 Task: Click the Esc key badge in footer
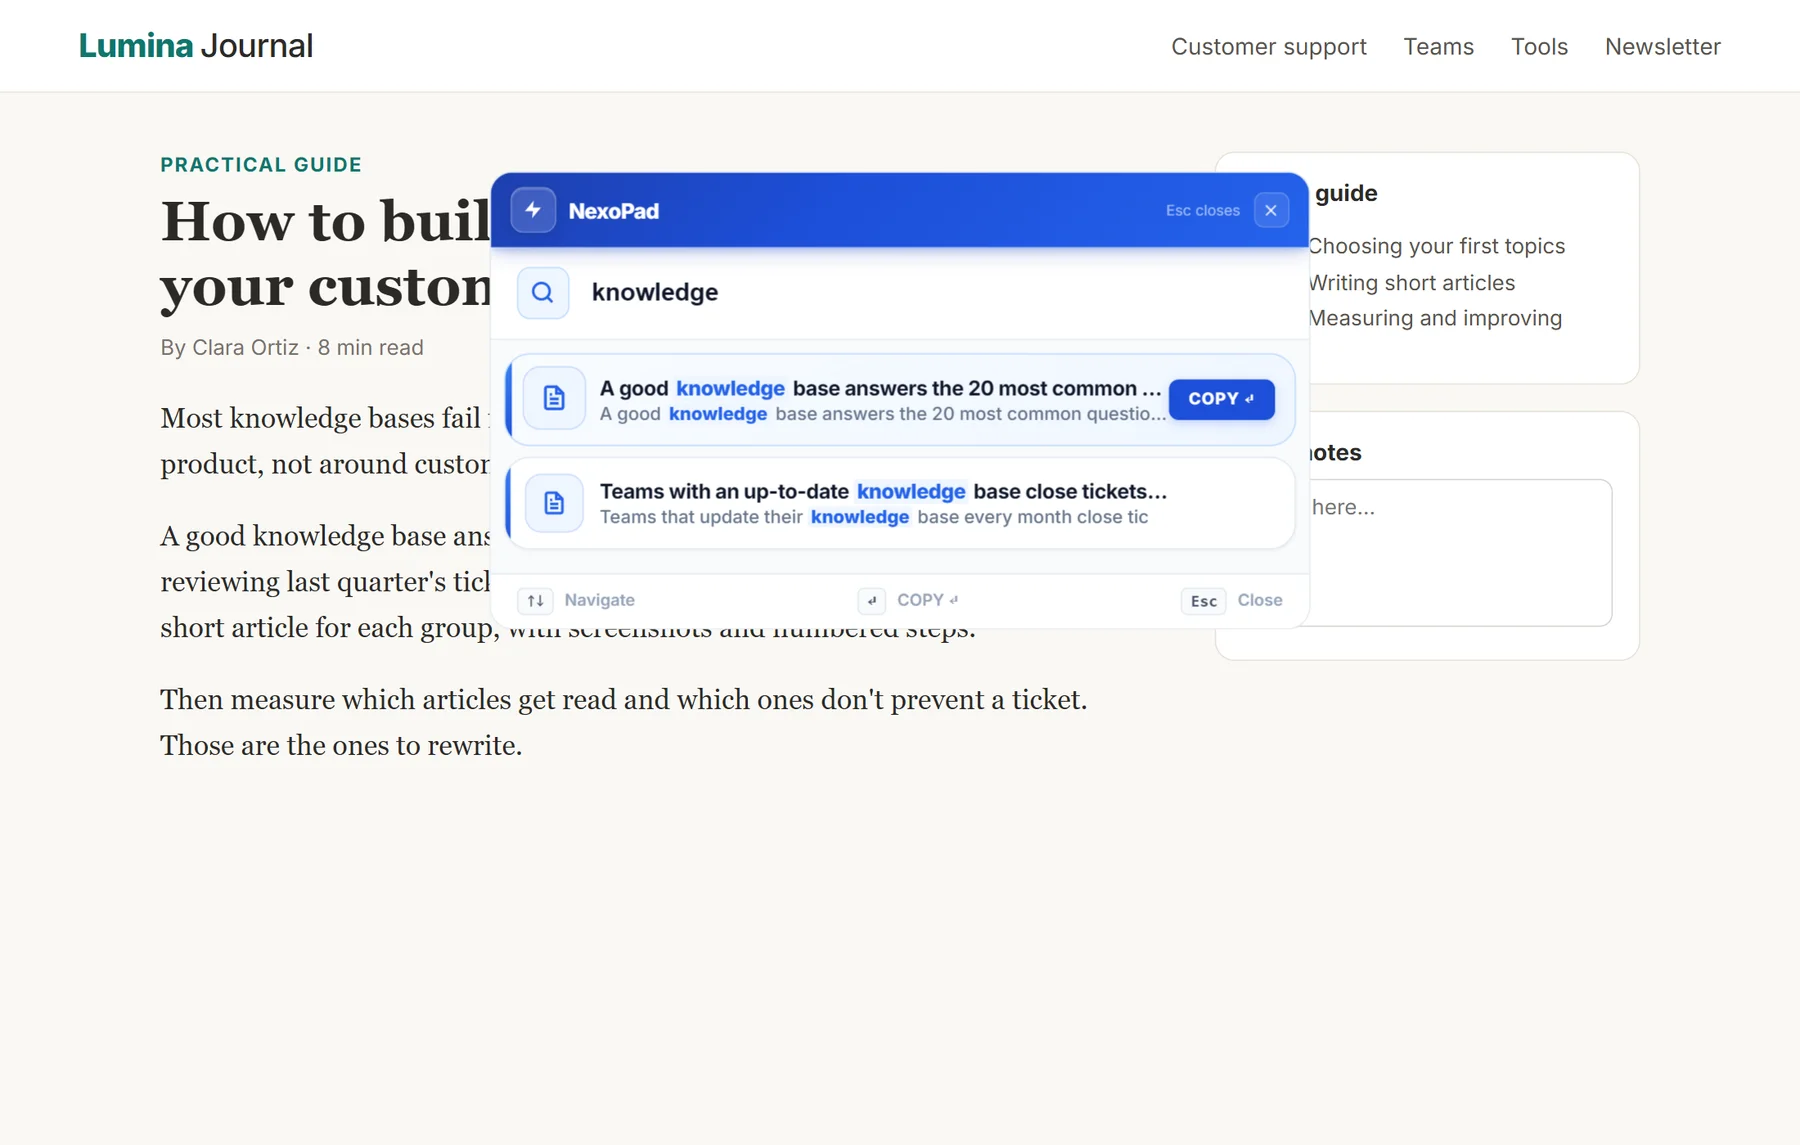[x=1204, y=601]
